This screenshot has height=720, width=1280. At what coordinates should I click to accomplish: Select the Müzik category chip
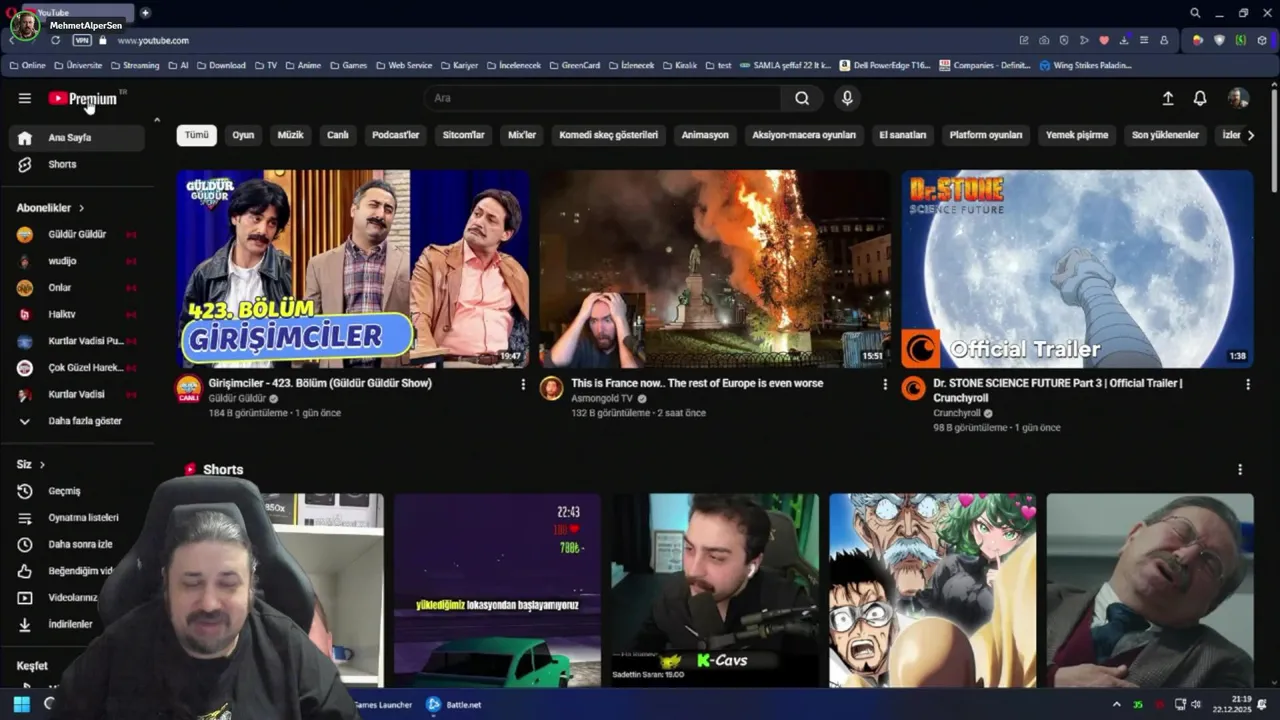(290, 135)
